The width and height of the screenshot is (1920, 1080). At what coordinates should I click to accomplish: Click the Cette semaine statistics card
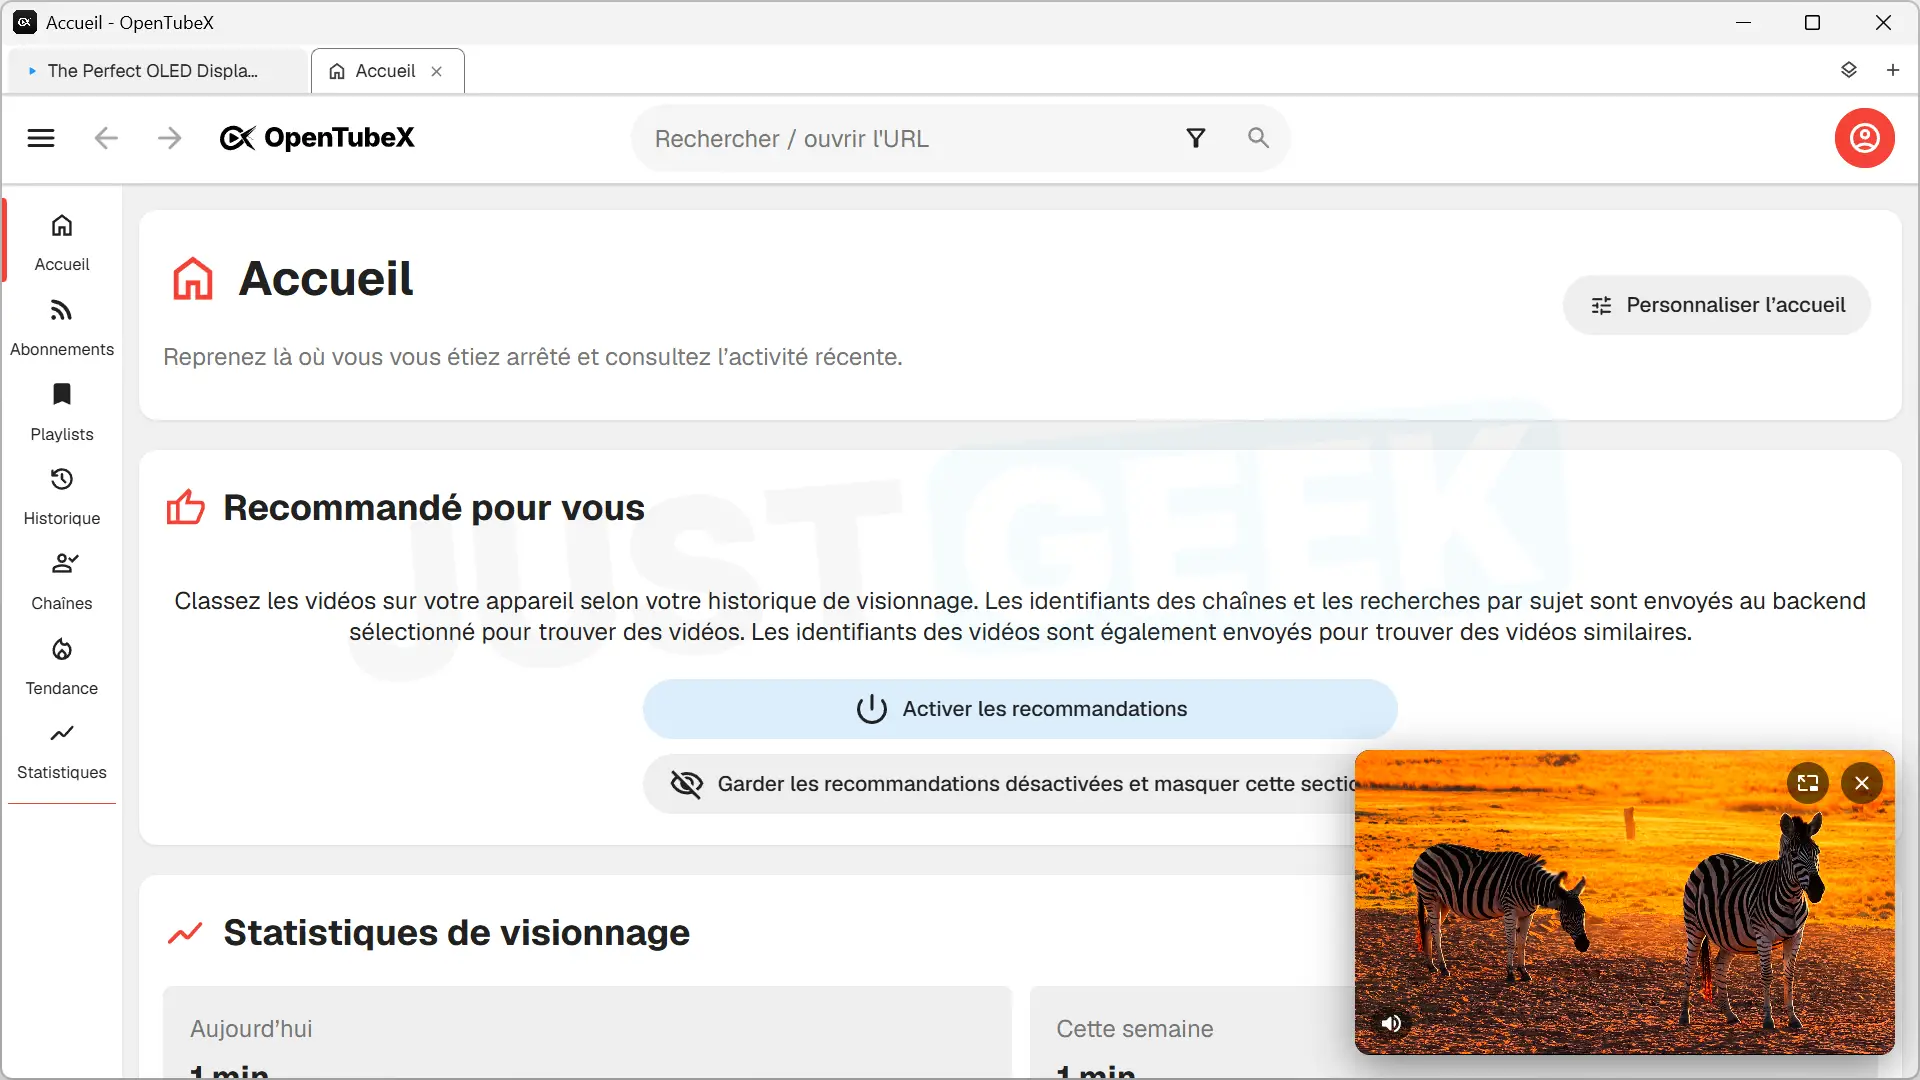[x=1192, y=1033]
